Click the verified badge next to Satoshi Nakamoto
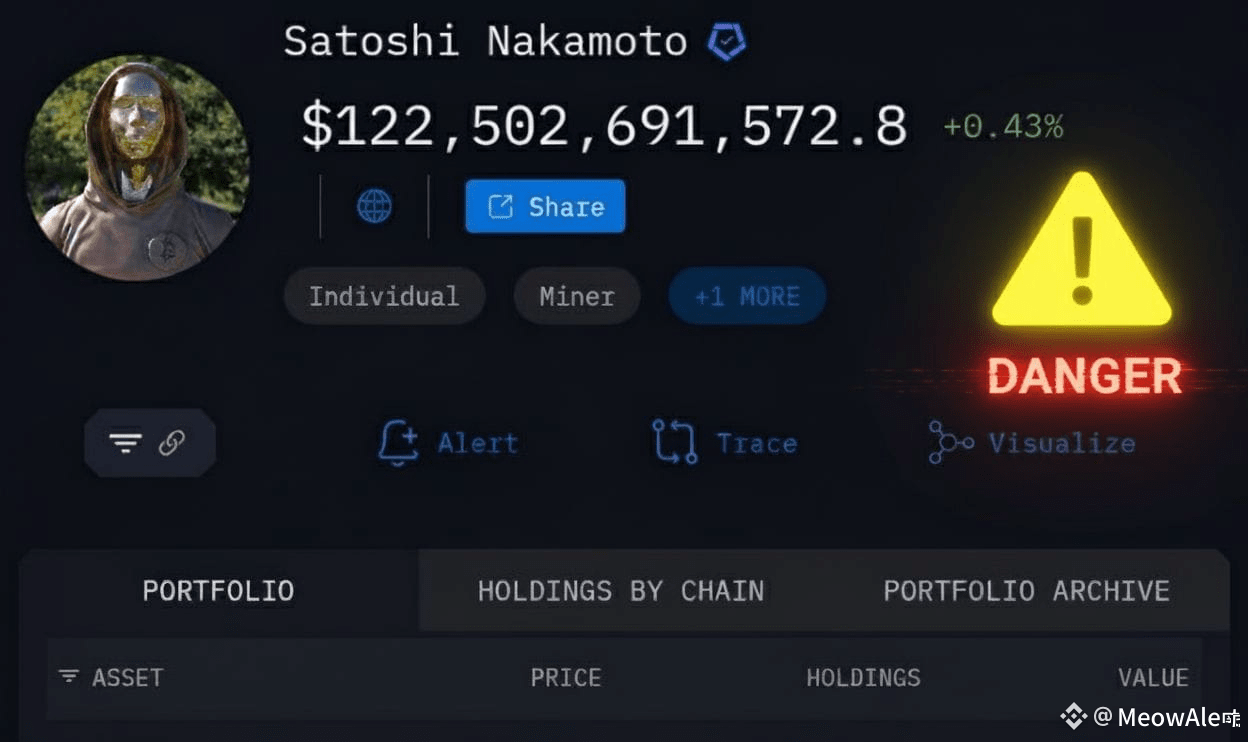 726,42
